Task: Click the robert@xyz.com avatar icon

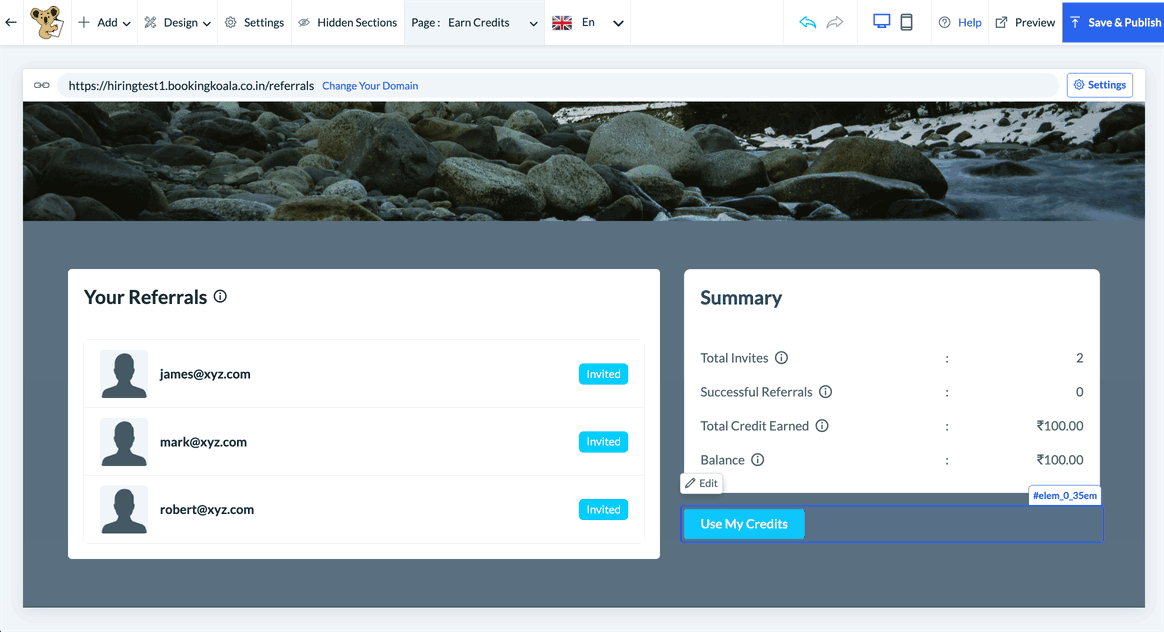Action: point(123,509)
